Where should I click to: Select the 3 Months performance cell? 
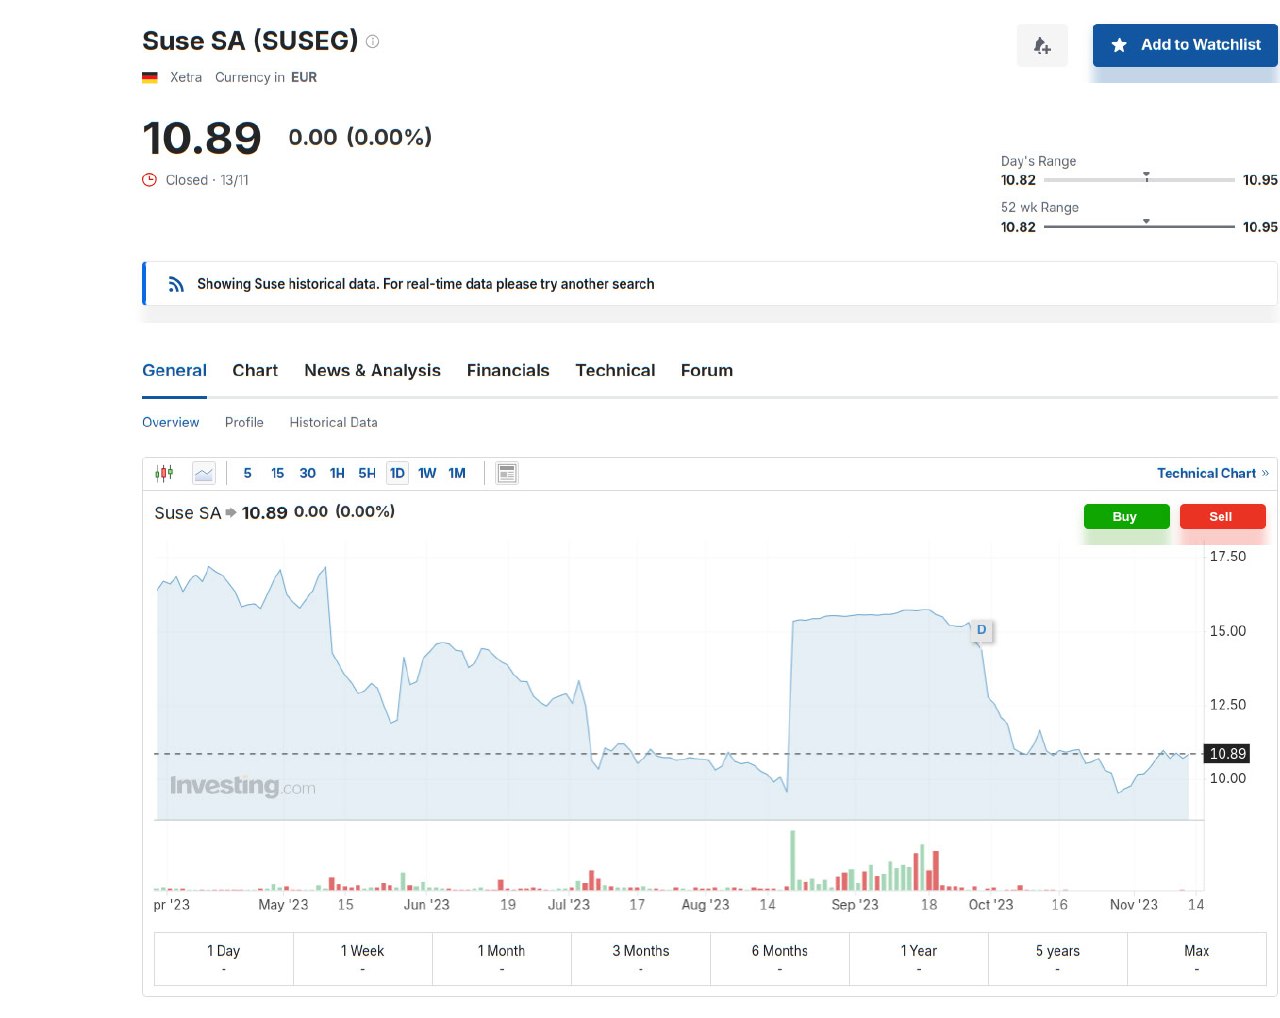click(x=640, y=958)
